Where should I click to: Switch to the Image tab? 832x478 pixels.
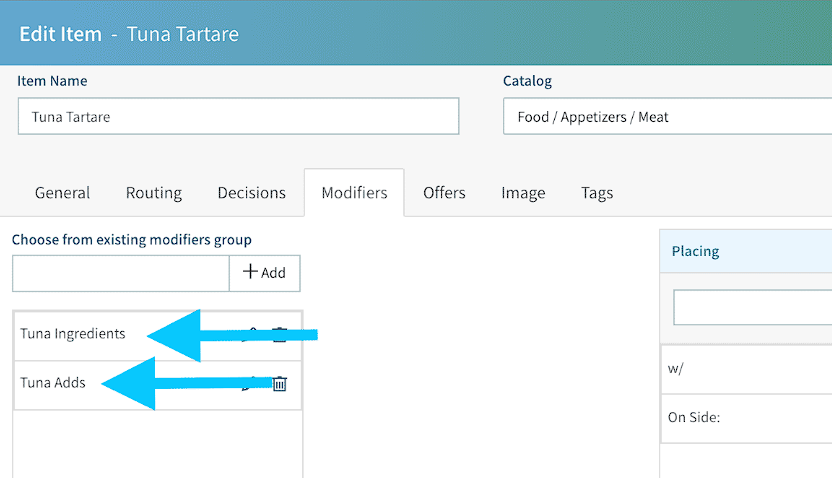click(x=523, y=193)
